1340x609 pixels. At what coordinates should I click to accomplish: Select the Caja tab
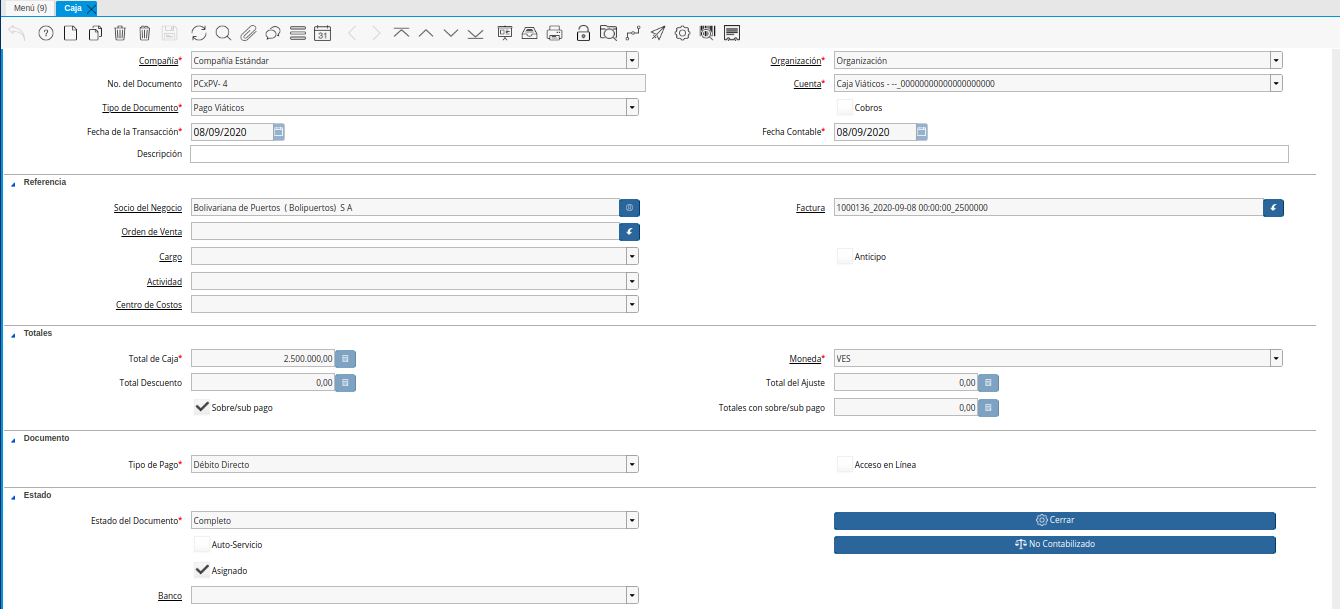[73, 8]
